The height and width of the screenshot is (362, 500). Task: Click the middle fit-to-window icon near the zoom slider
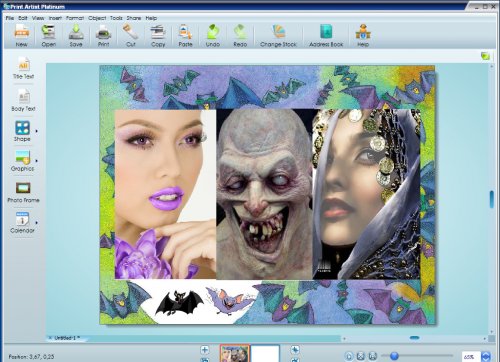pos(361,356)
